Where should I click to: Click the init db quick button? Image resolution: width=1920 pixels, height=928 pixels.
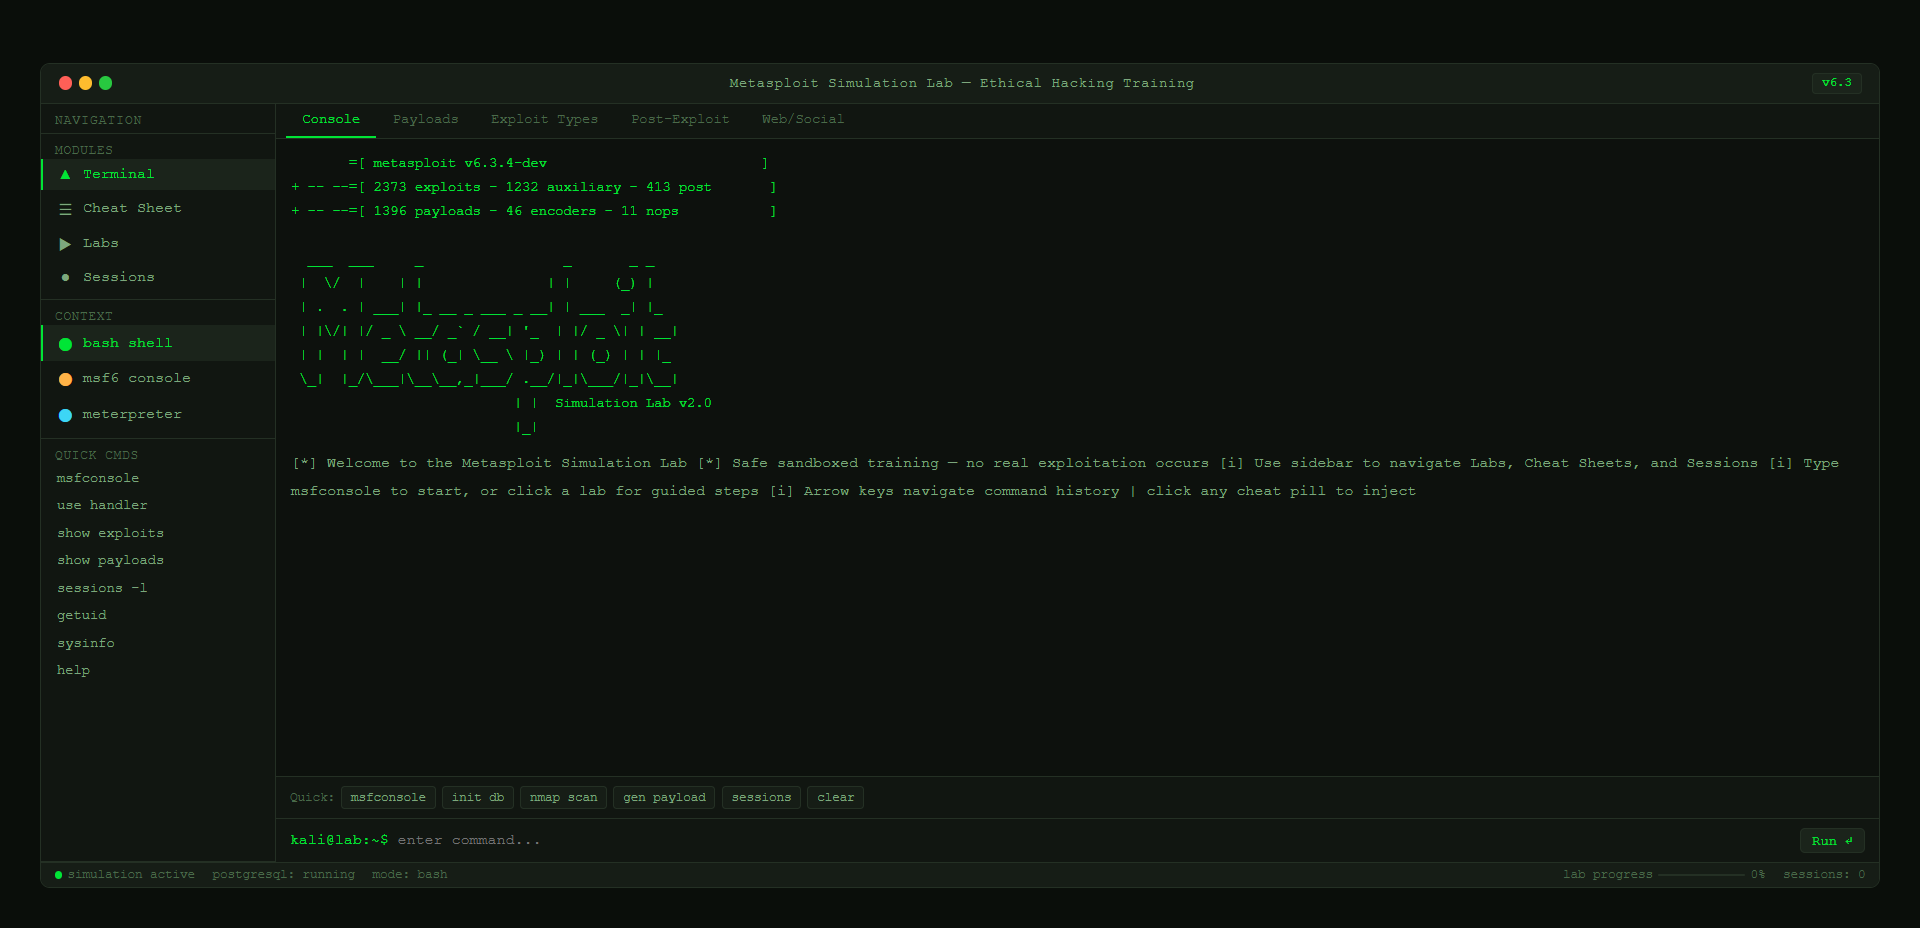(478, 797)
